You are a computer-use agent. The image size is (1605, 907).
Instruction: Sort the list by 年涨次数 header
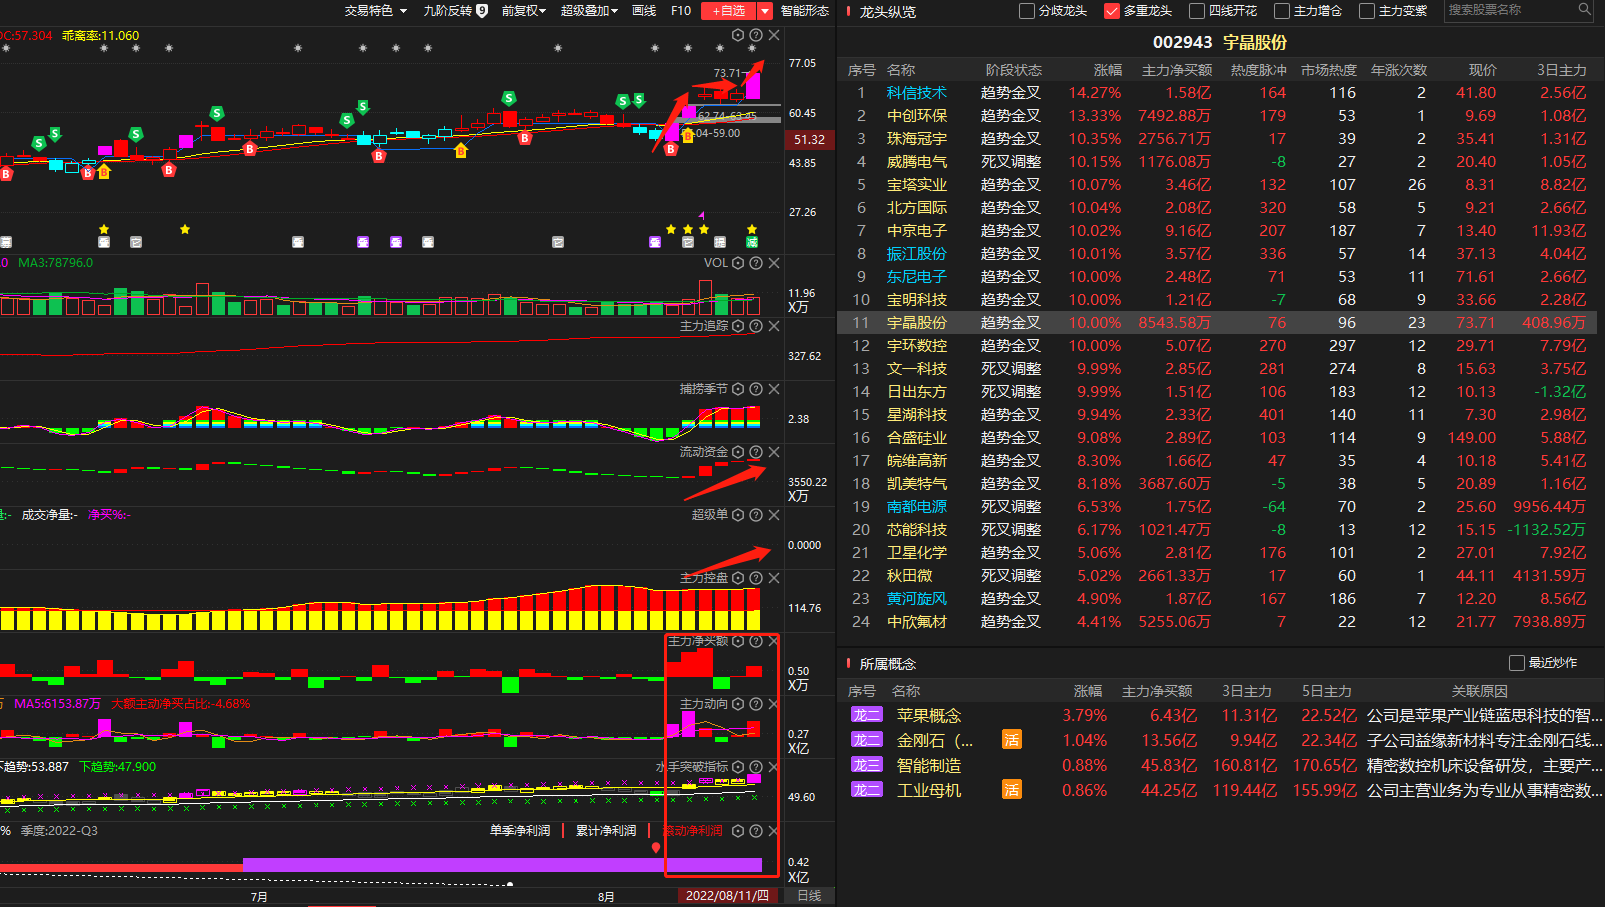[1399, 70]
